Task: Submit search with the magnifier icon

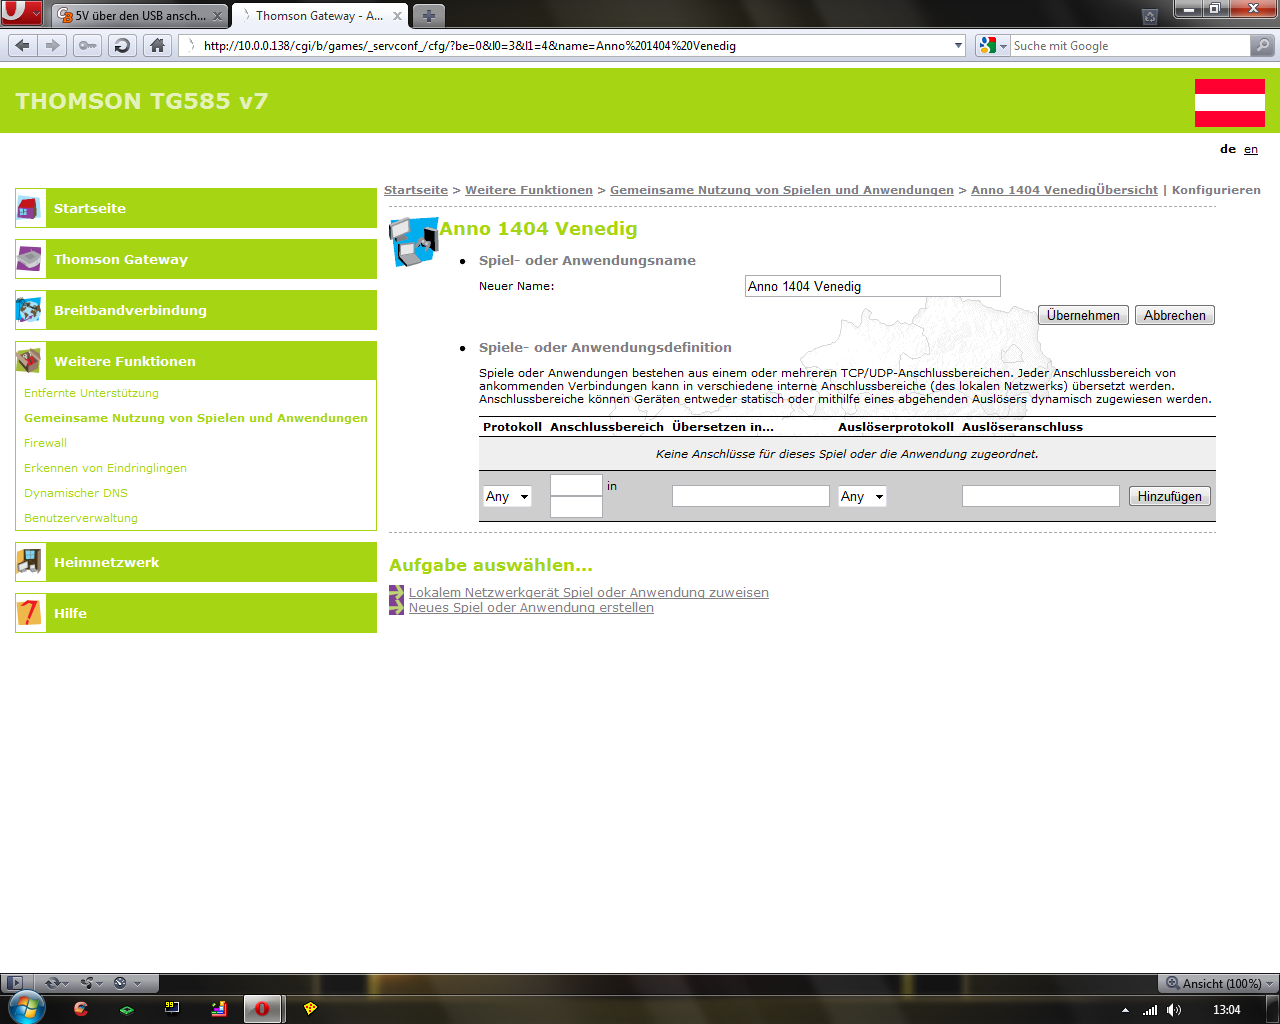Action: (1263, 45)
